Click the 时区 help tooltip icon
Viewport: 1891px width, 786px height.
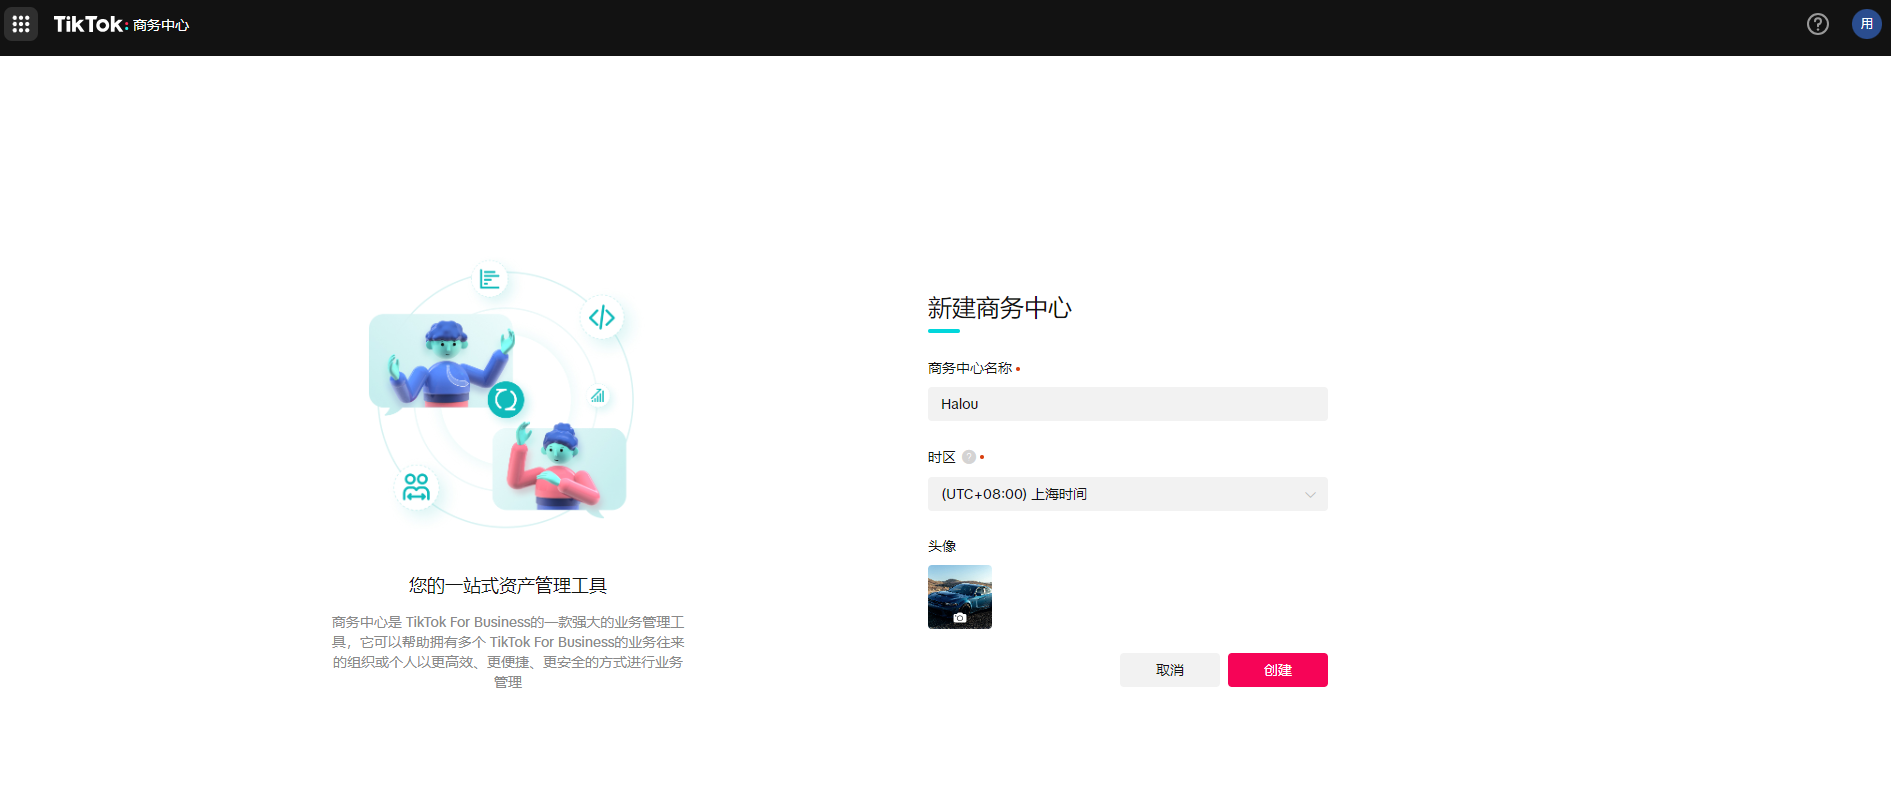[968, 457]
